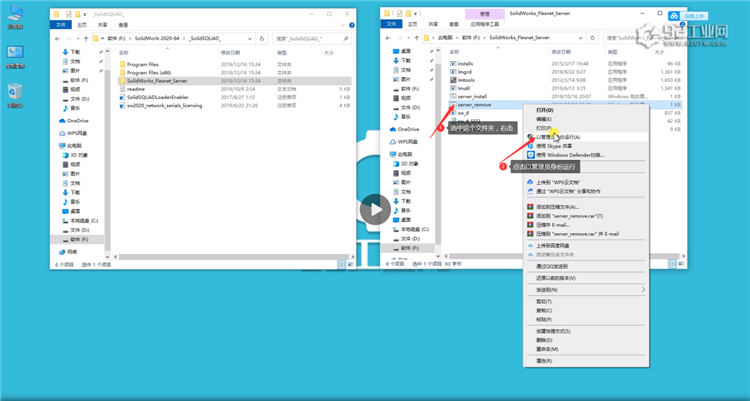Select the sw2020_network_serials_licensing file

164,105
